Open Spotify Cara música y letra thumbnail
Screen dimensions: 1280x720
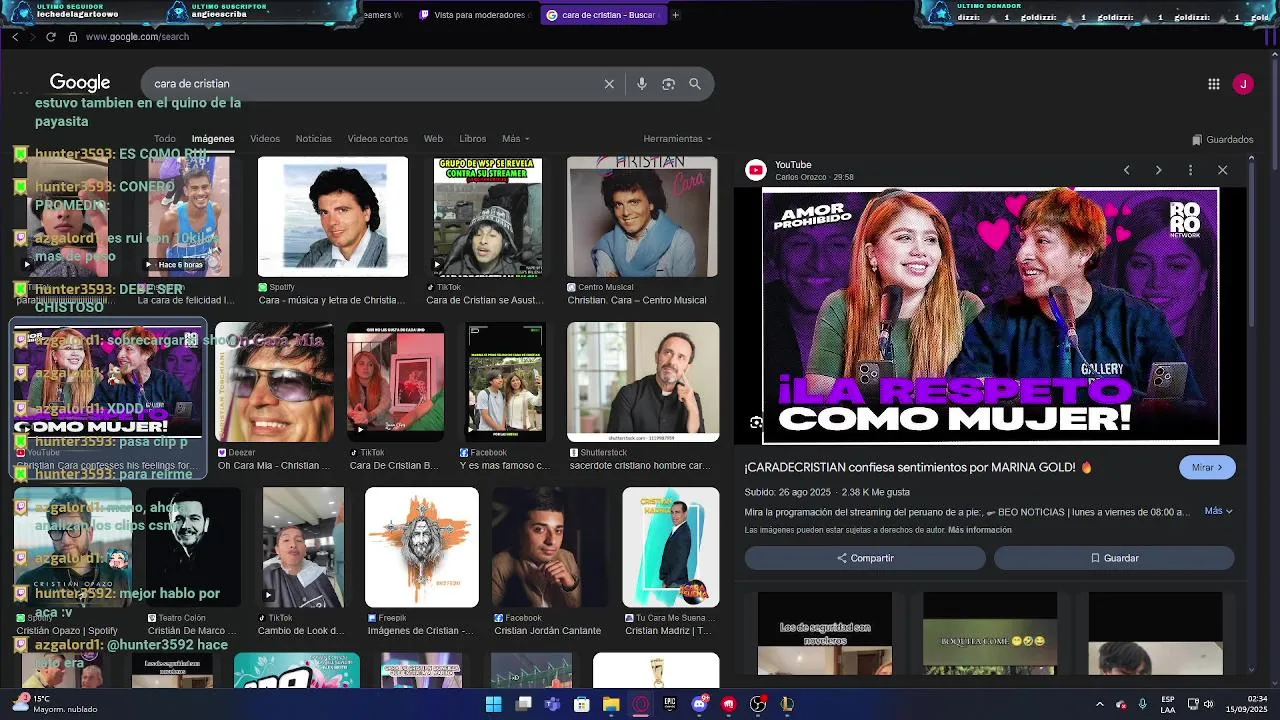(x=333, y=216)
